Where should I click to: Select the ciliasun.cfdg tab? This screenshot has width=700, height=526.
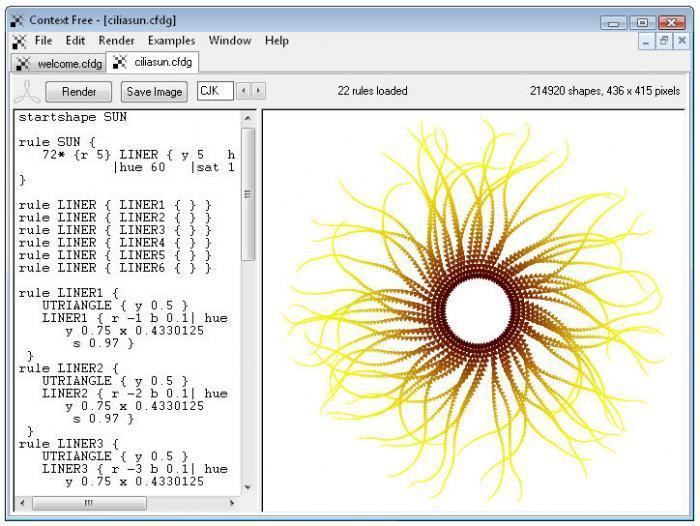[x=152, y=62]
